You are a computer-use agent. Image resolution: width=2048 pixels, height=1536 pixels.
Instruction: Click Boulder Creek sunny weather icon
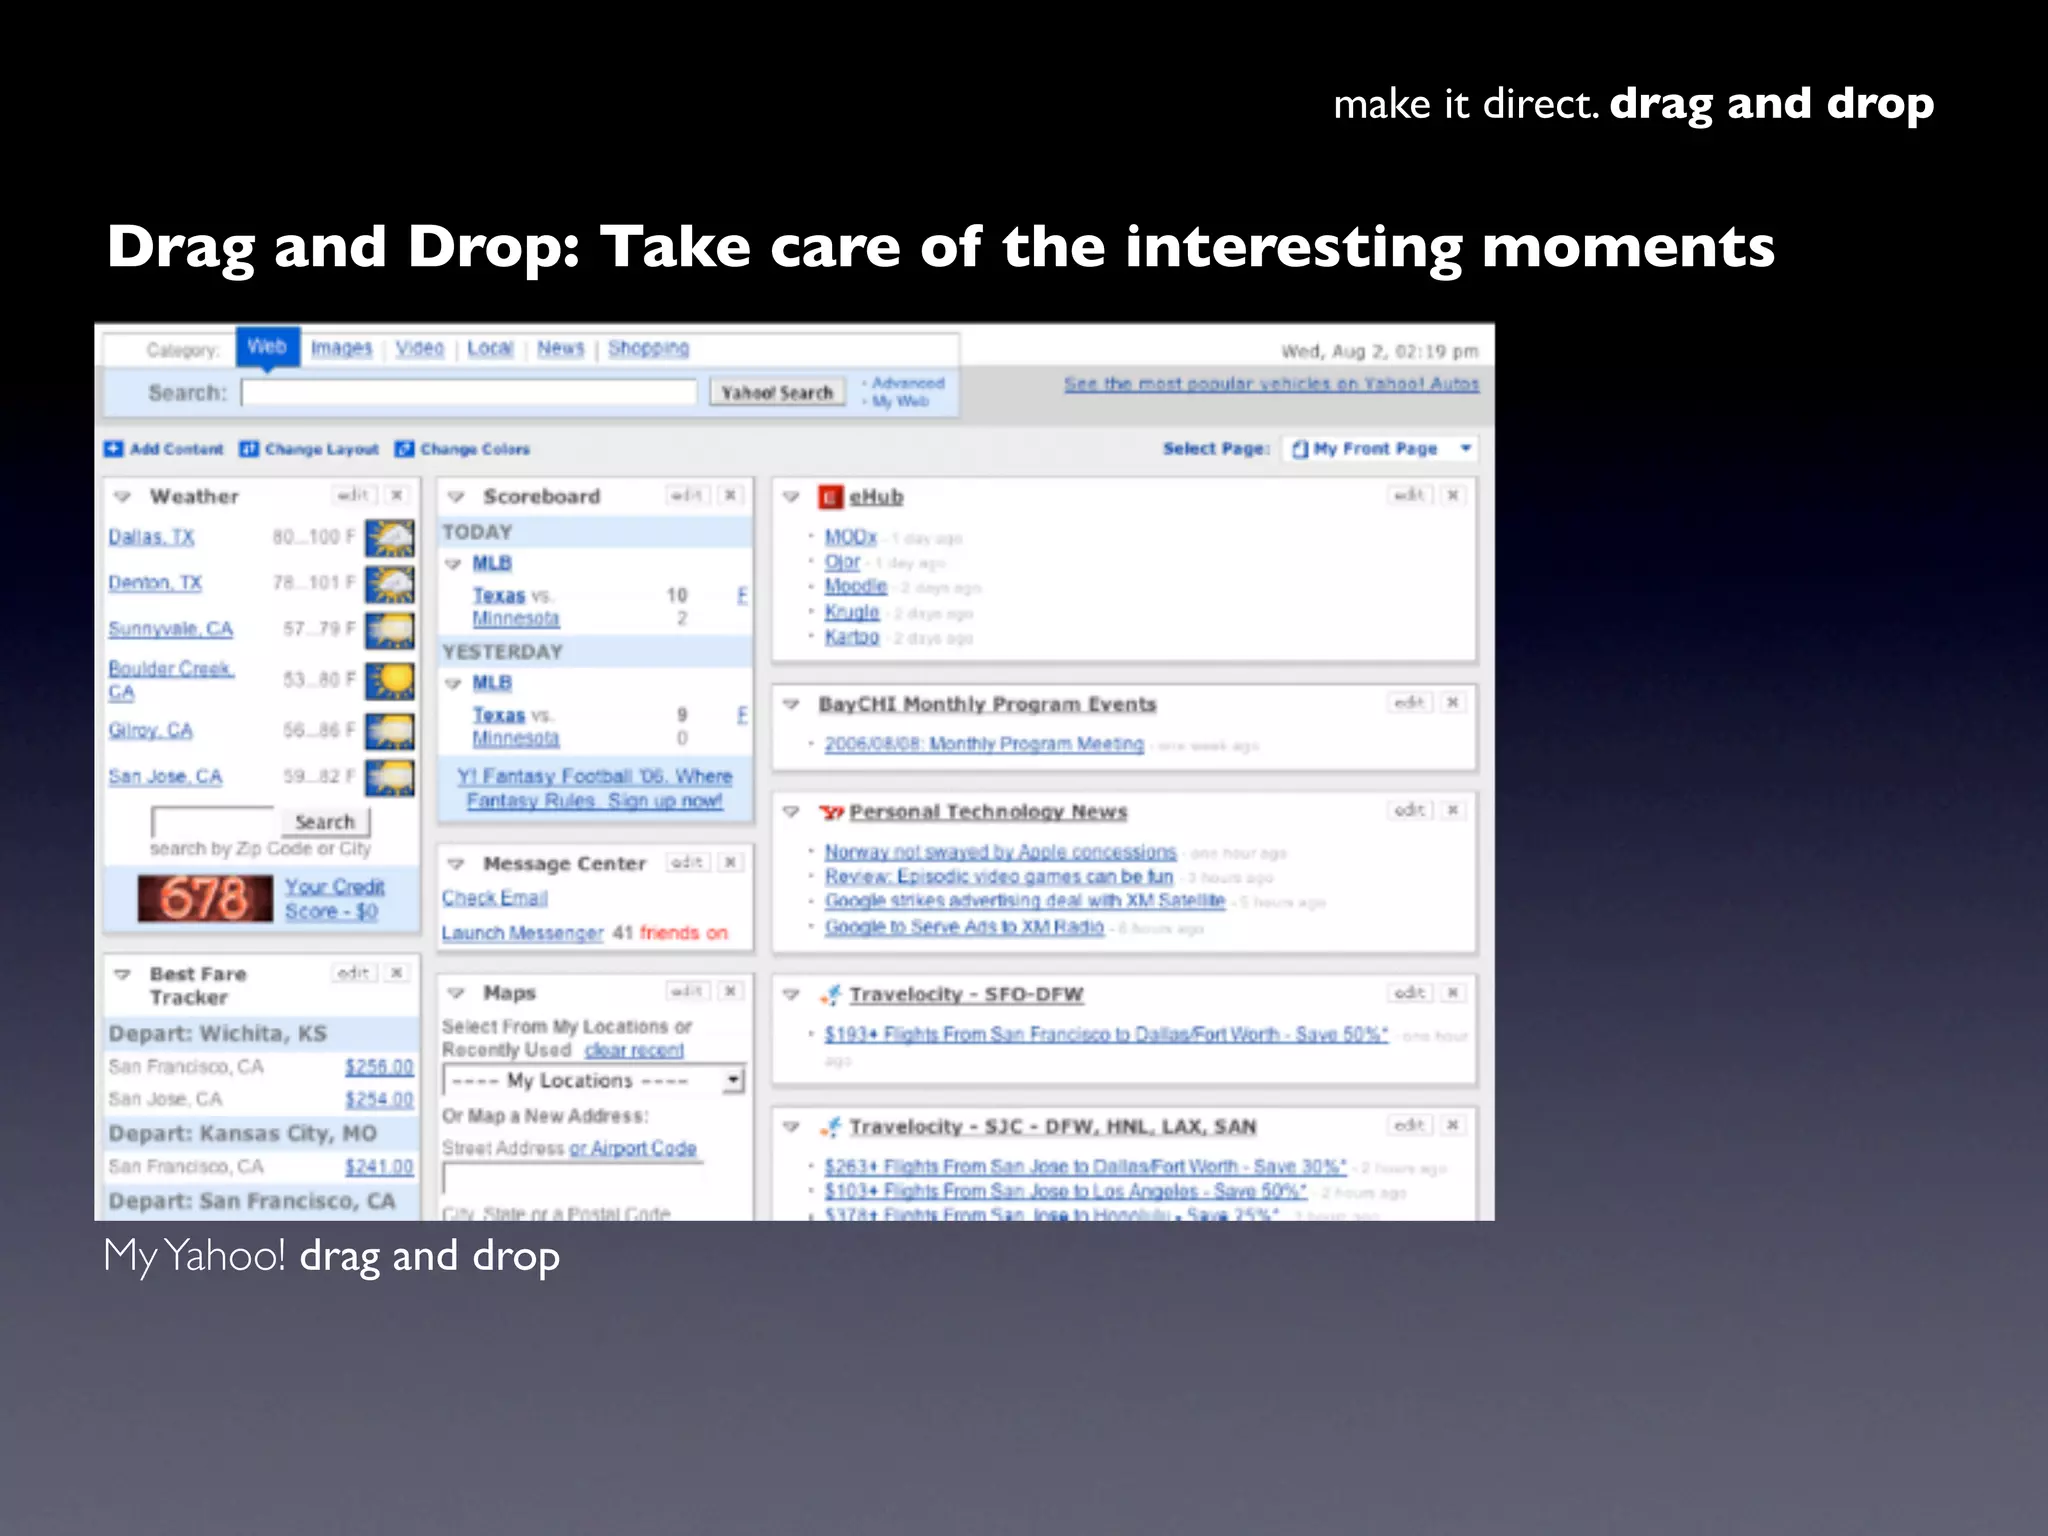pos(390,681)
